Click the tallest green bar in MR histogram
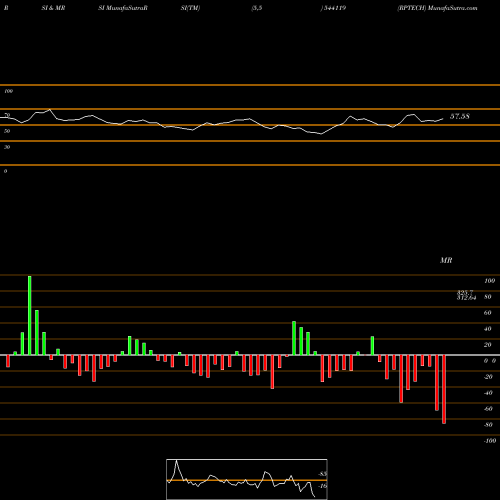 [x=30, y=315]
